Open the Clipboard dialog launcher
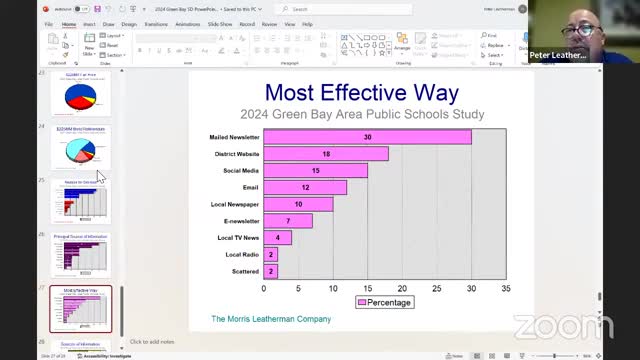 coord(76,63)
